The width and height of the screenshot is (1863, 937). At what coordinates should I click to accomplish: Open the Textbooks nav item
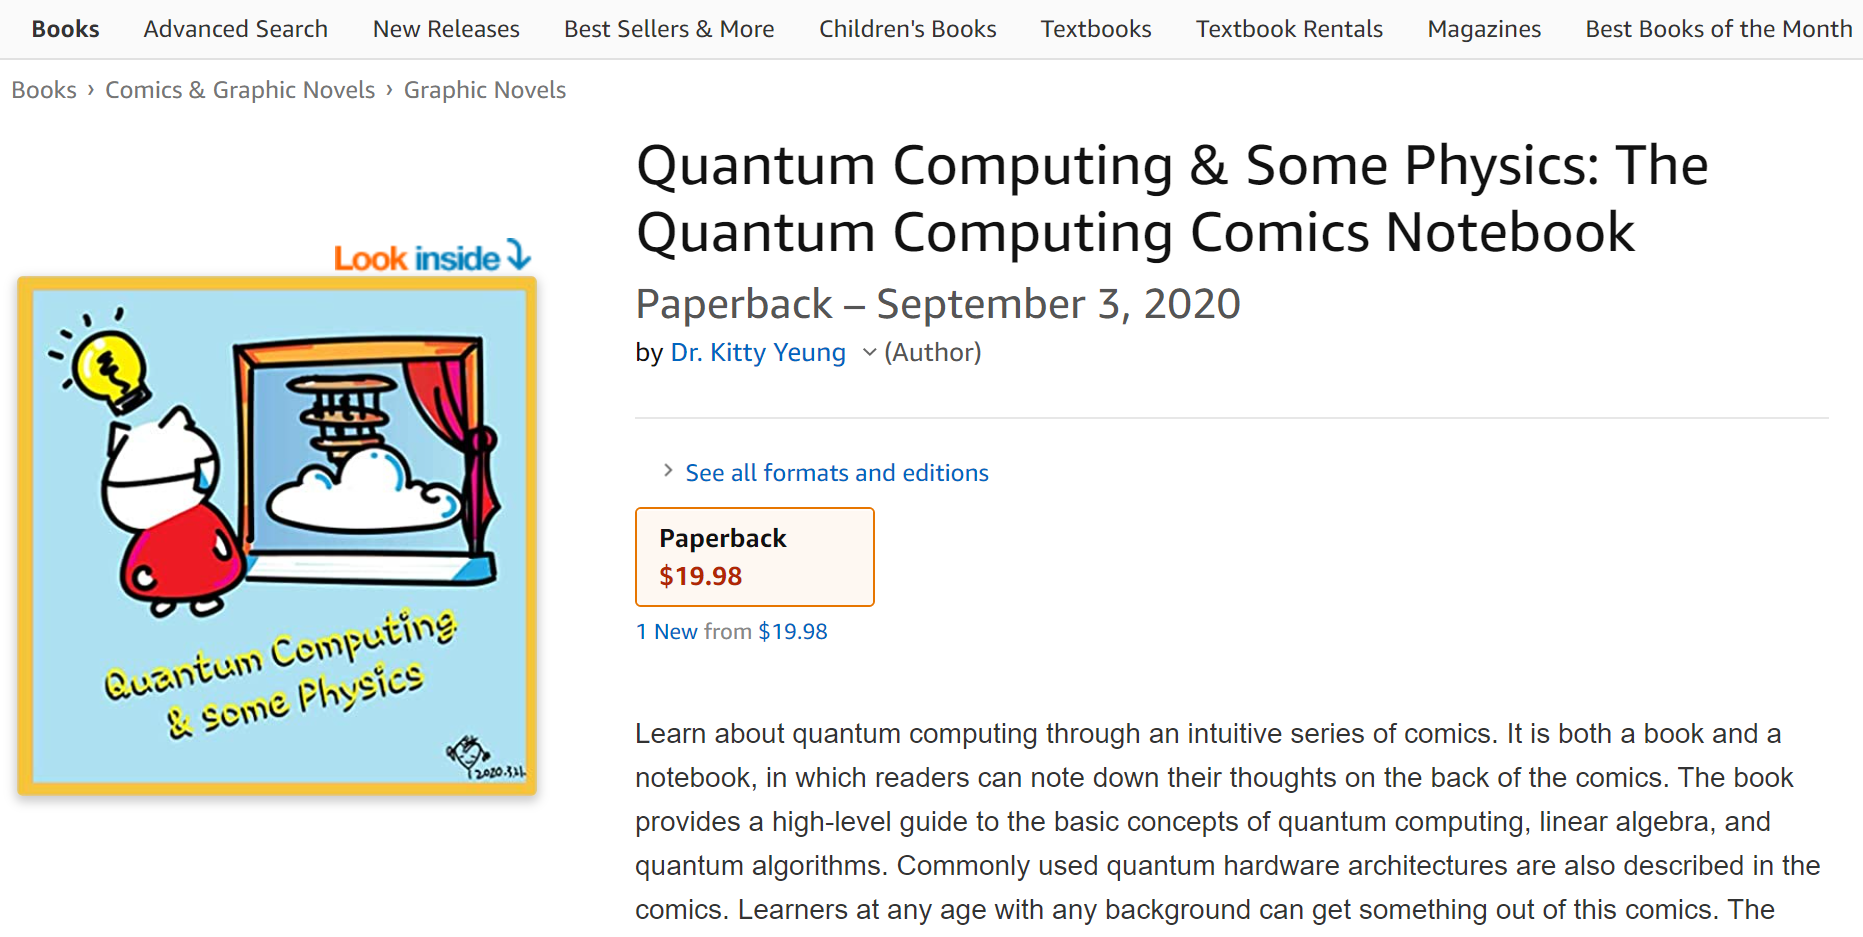(1095, 29)
